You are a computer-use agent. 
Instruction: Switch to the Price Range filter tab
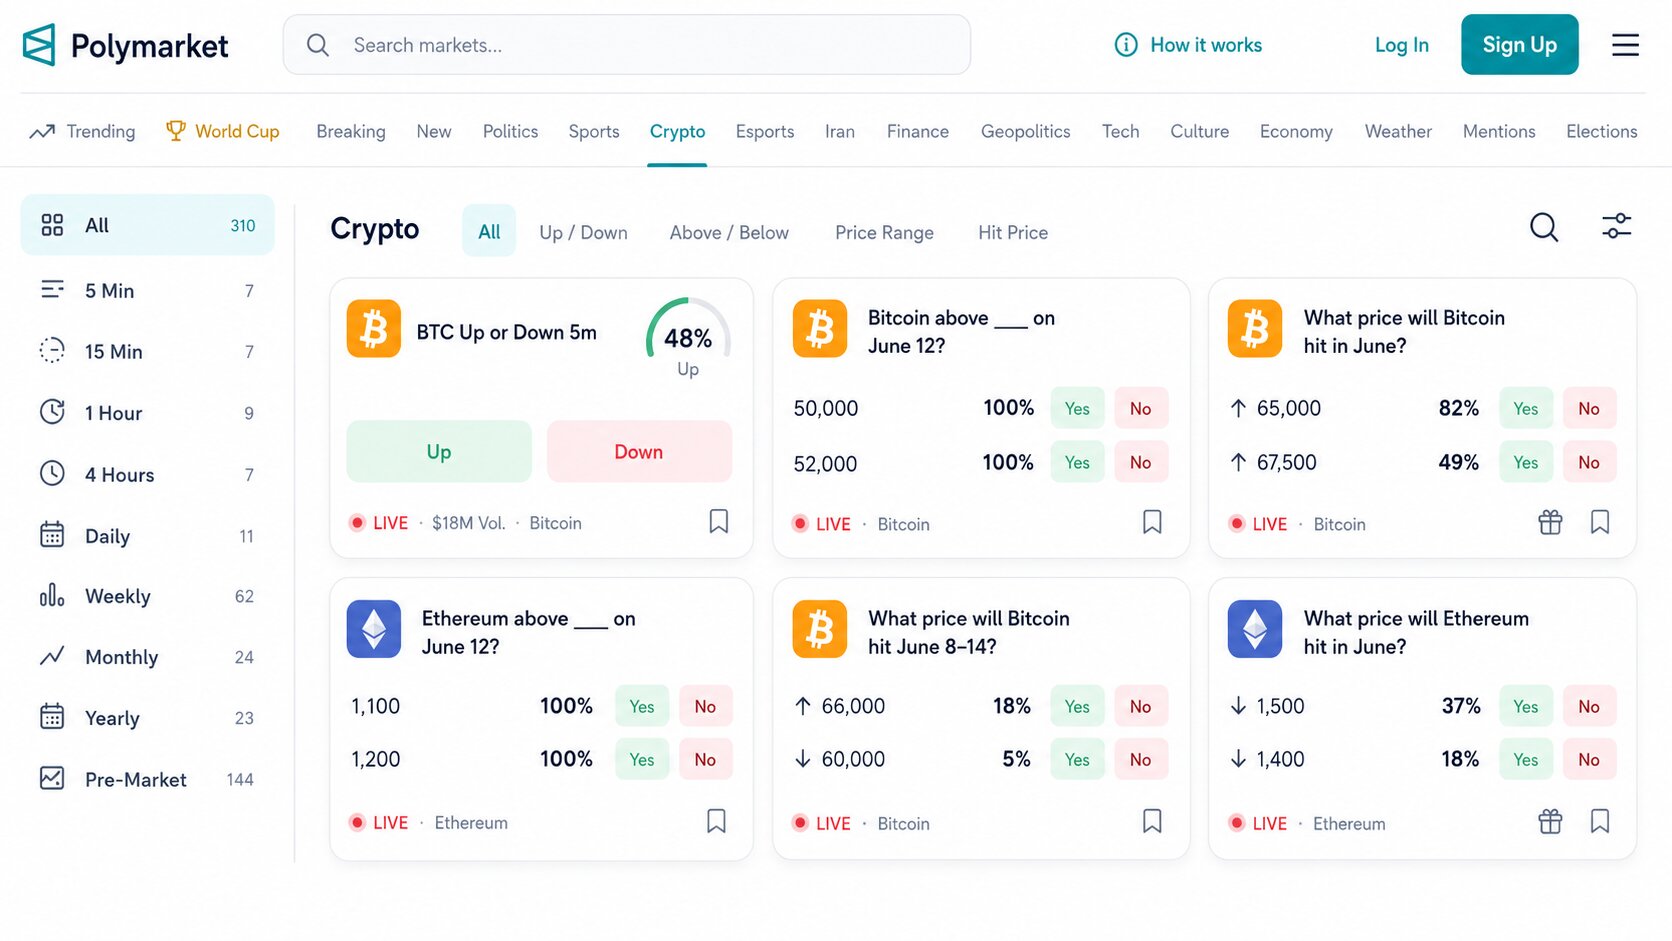click(x=884, y=232)
